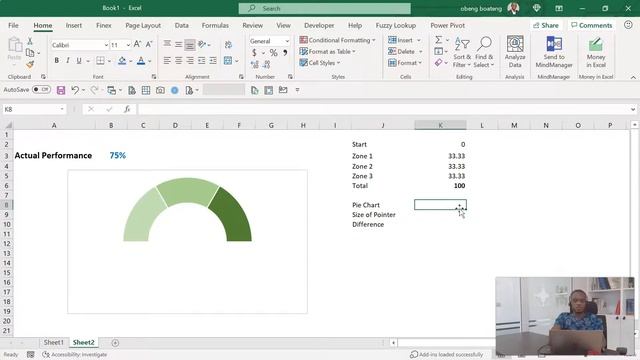Open Analyze Data tool
This screenshot has width=640, height=360.
(515, 51)
